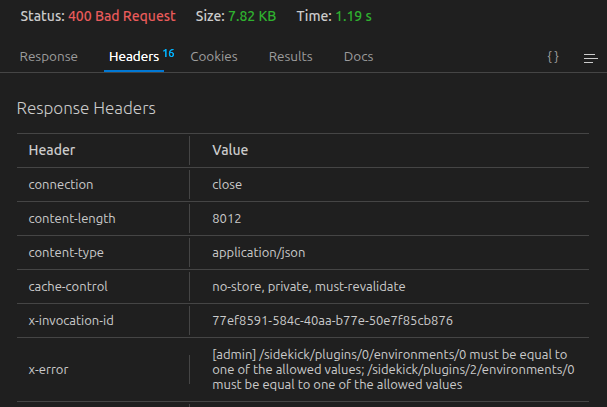The image size is (607, 407).
Task: Click the curly braces format icon
Action: [553, 57]
